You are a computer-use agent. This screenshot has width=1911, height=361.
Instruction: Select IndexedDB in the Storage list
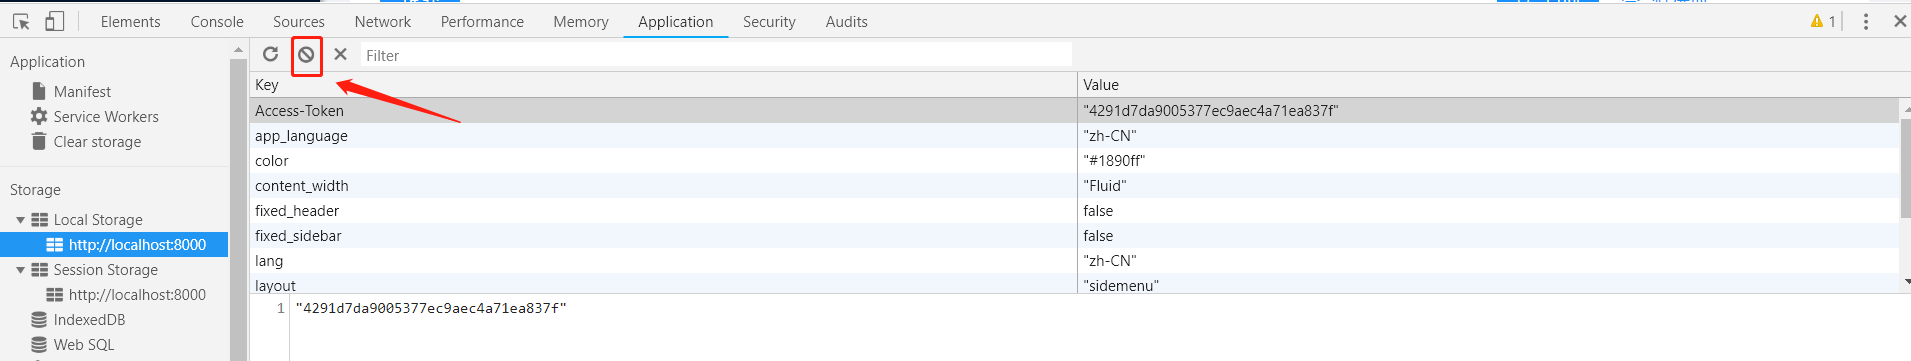point(78,320)
